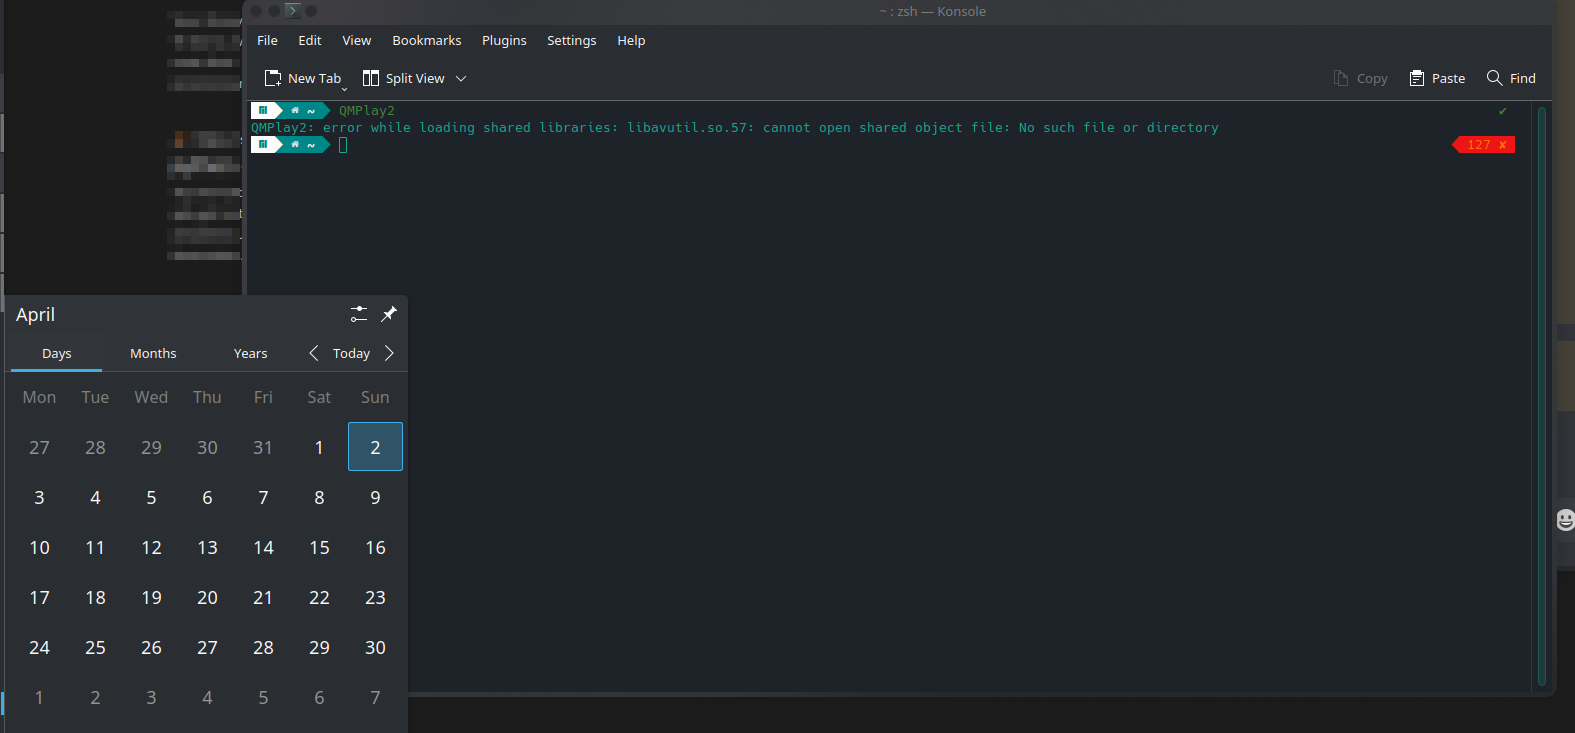Image resolution: width=1575 pixels, height=733 pixels.
Task: Click the Today button in calendar
Action: pyautogui.click(x=351, y=353)
